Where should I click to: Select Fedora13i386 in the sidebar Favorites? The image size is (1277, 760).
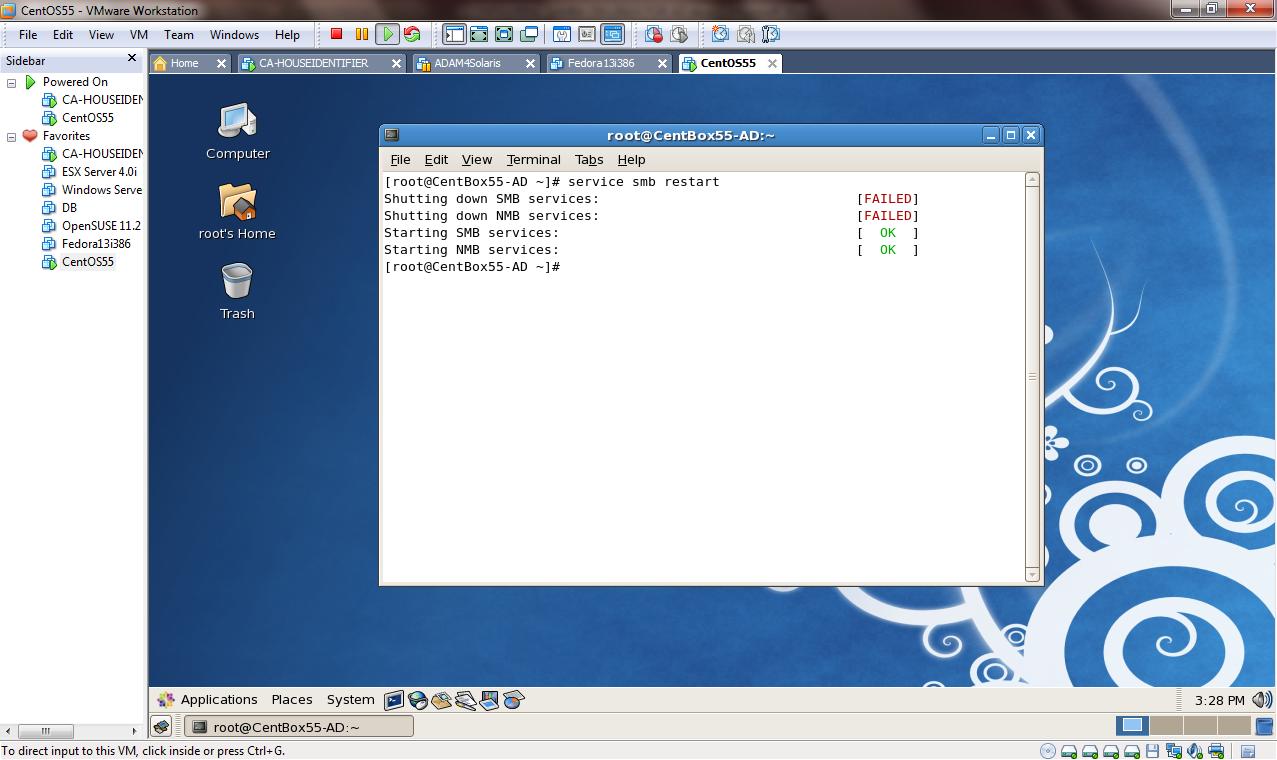coord(96,244)
